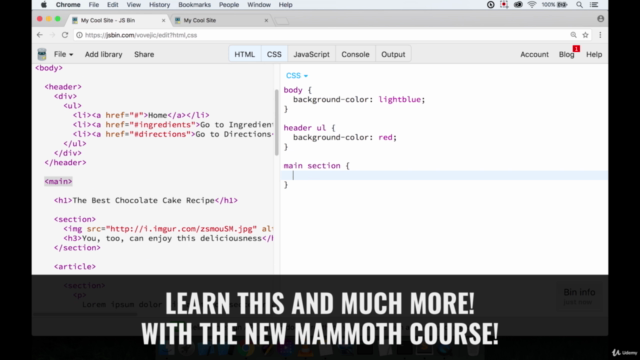
Task: Click the site info icon in address bar
Action: [x=80, y=35]
